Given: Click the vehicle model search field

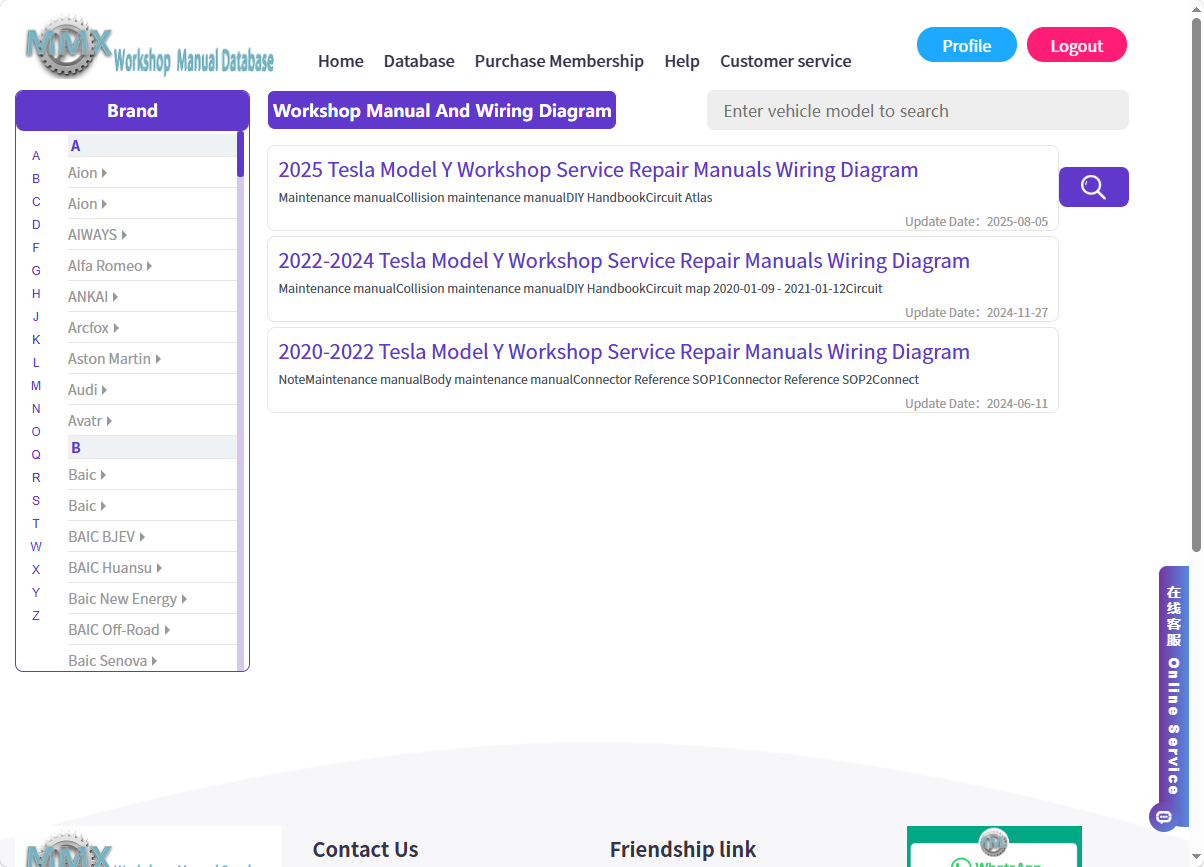Looking at the screenshot, I should (x=918, y=110).
